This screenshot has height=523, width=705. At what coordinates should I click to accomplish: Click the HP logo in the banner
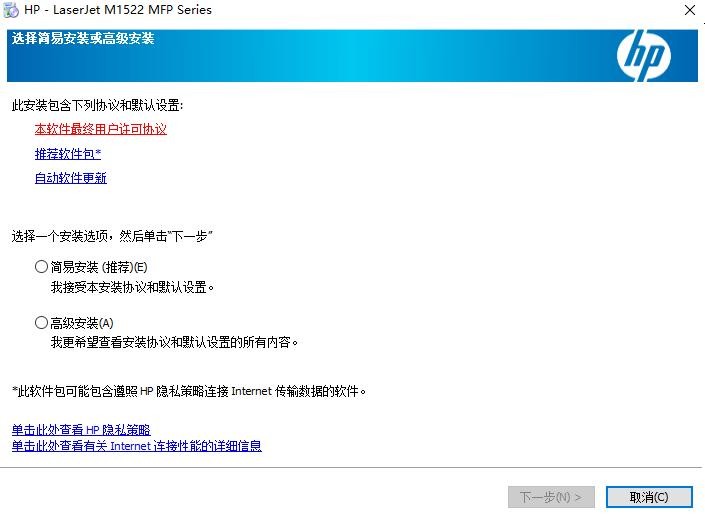tap(643, 56)
